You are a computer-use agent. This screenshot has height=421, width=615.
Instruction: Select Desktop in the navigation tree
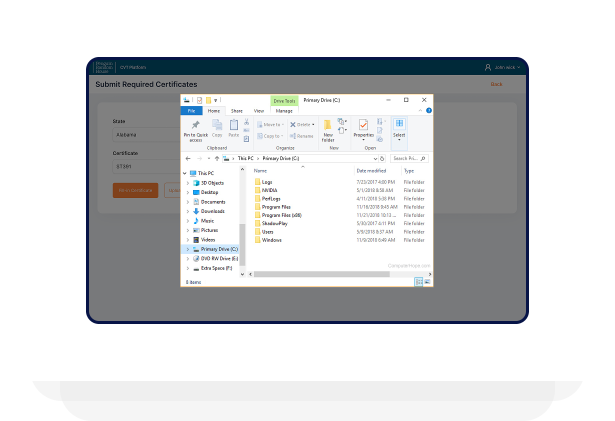[x=209, y=192]
